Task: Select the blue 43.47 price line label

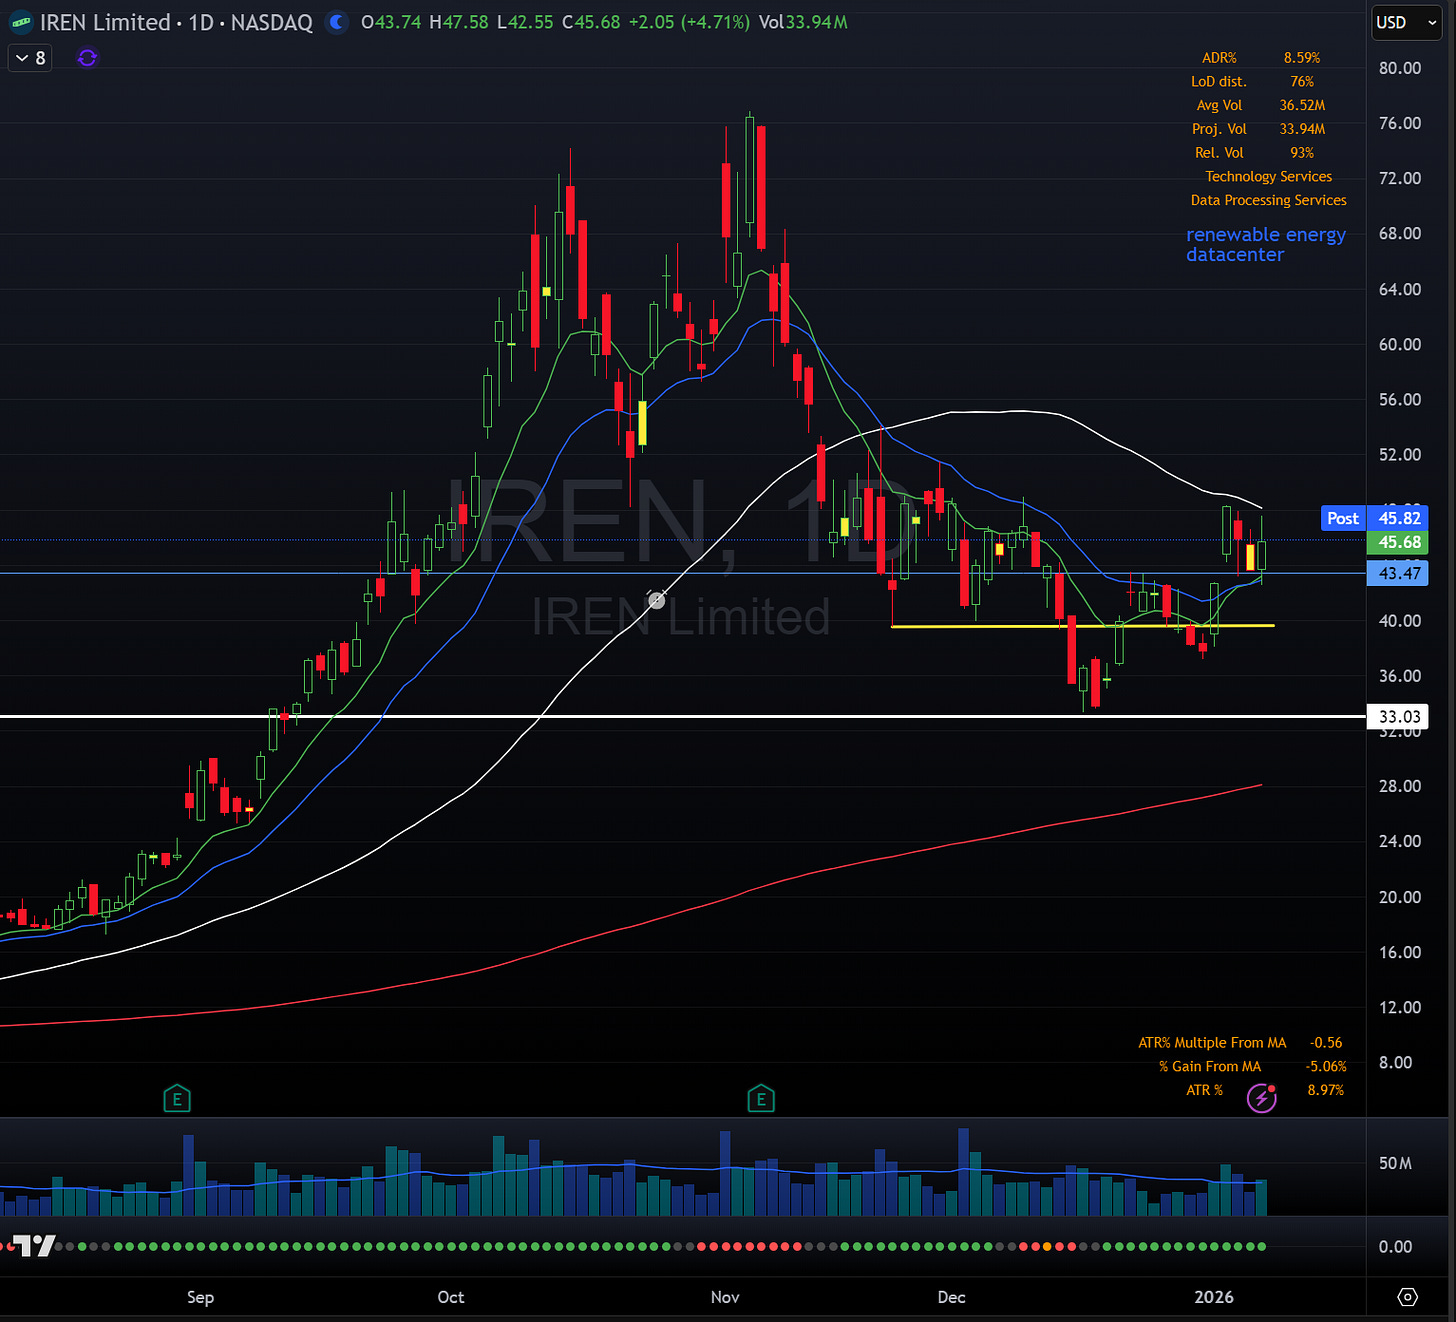Action: click(x=1398, y=573)
